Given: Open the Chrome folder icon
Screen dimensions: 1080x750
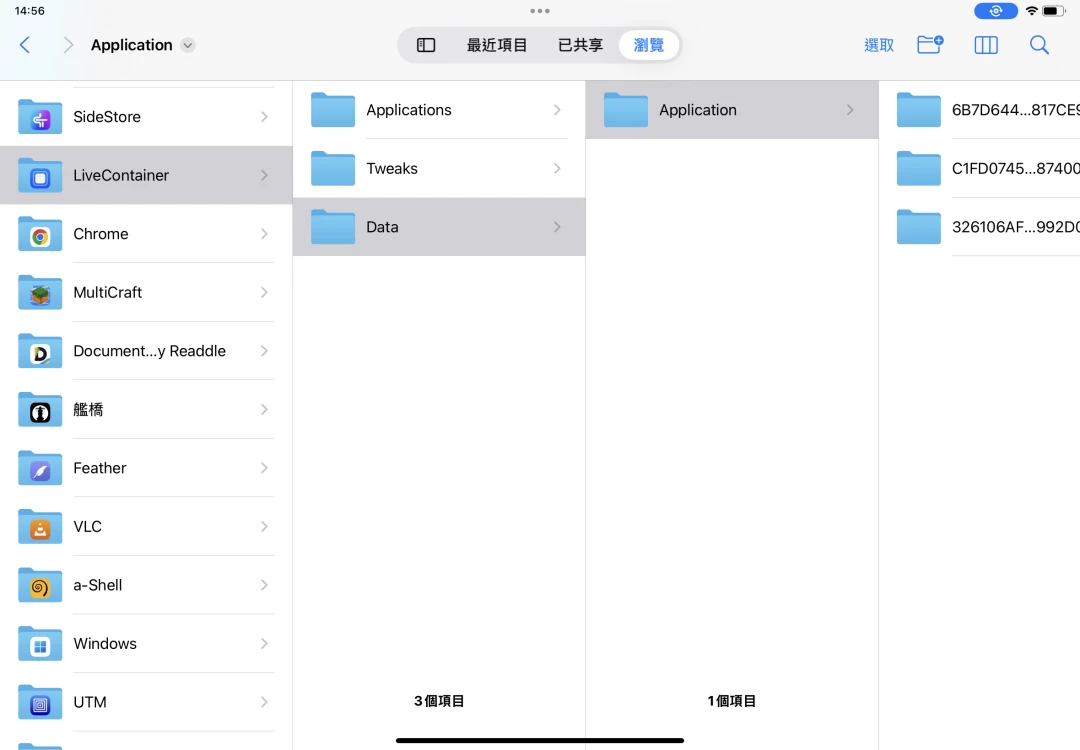Looking at the screenshot, I should pyautogui.click(x=40, y=234).
